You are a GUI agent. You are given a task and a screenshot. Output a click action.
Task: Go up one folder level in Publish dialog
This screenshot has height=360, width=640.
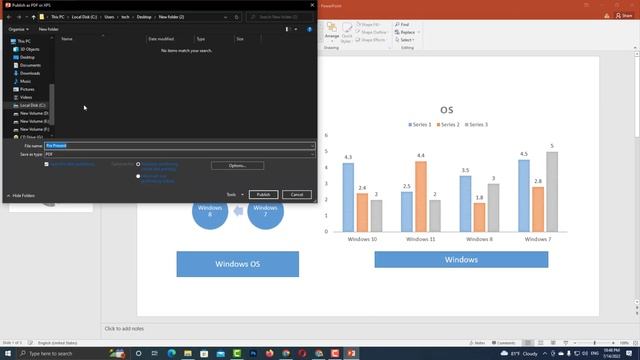pyautogui.click(x=33, y=17)
